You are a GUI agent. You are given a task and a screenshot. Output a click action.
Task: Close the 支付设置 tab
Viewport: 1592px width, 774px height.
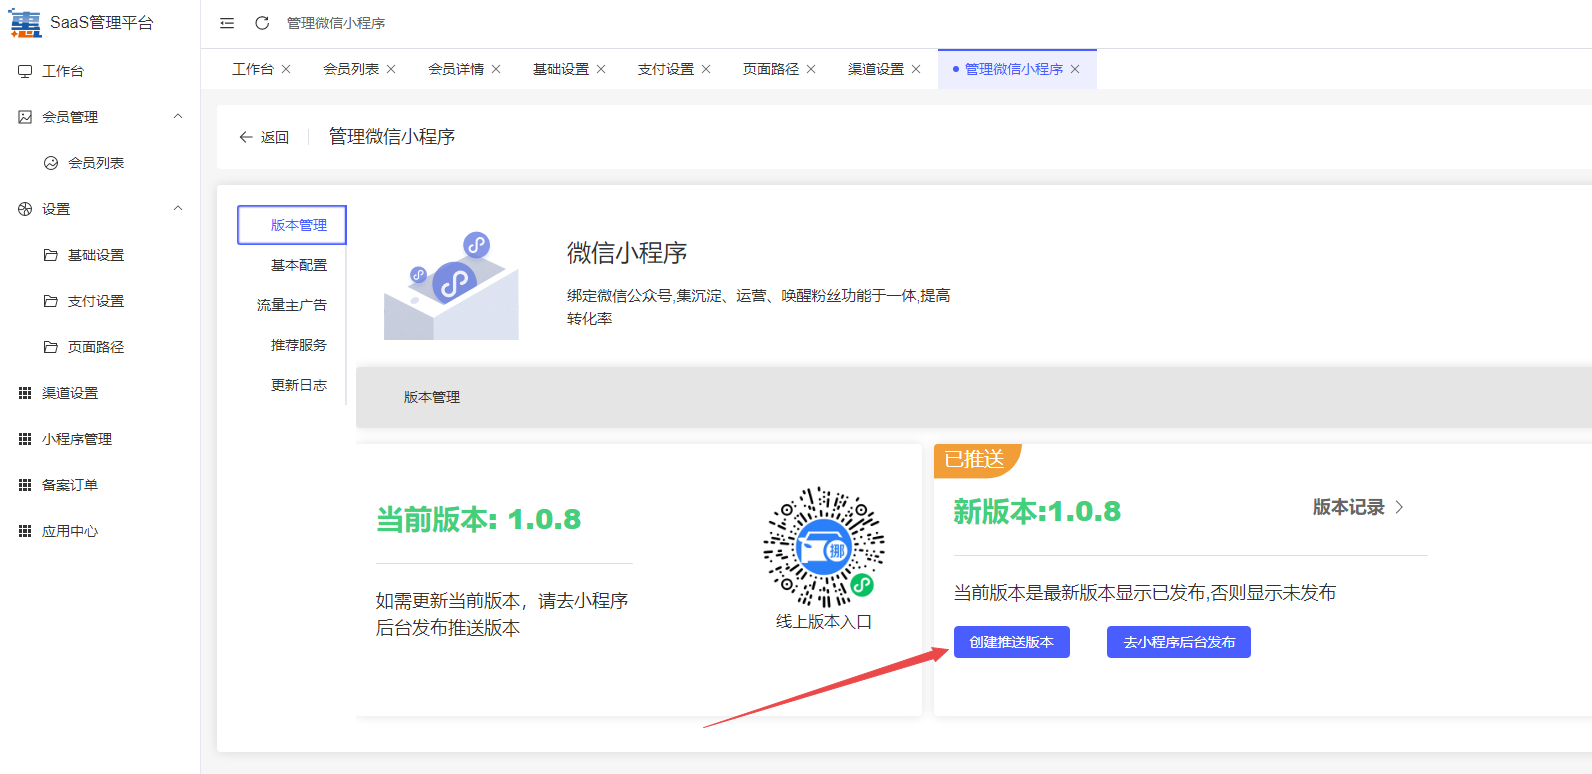(x=706, y=69)
